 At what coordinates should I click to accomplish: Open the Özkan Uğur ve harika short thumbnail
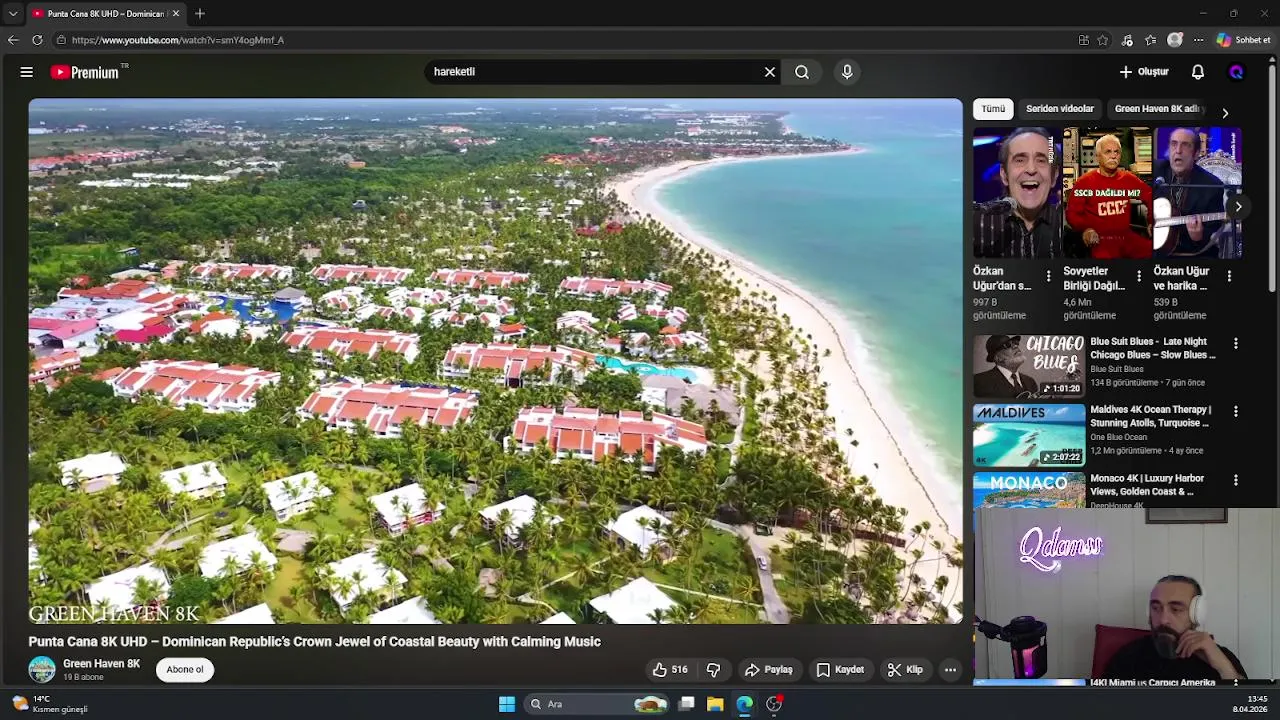click(1197, 193)
